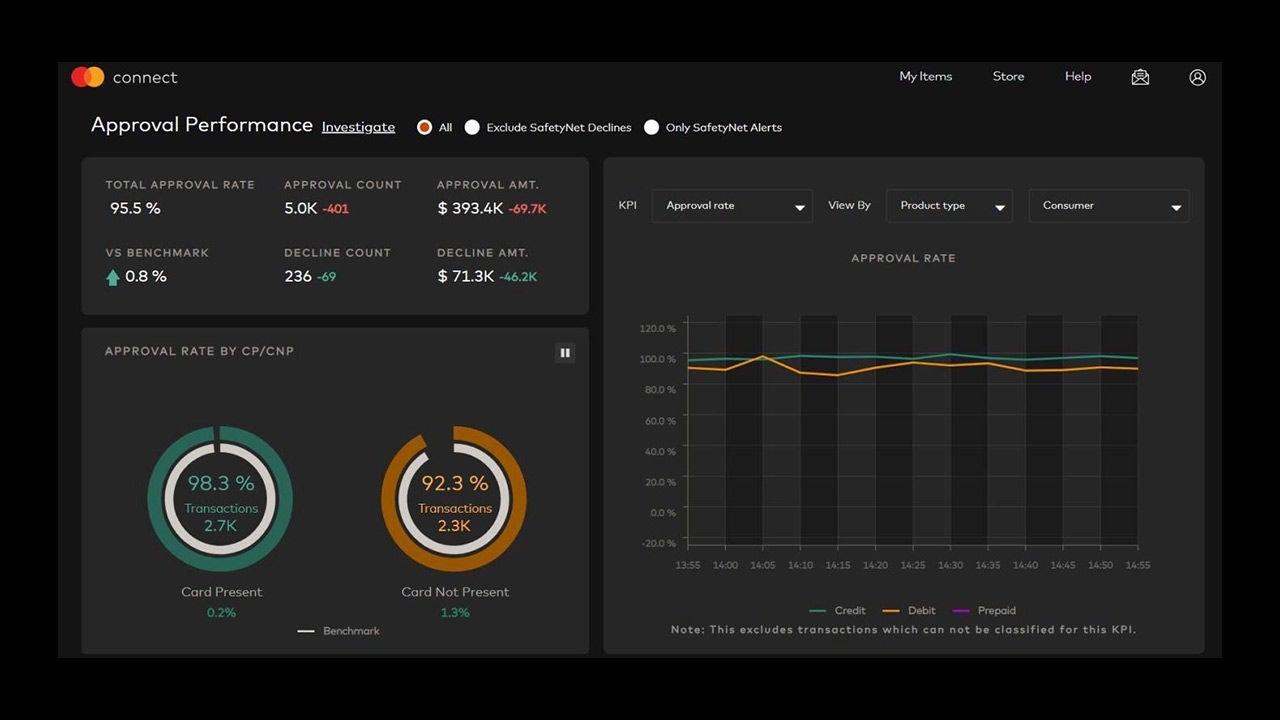Open the user profile icon
The width and height of the screenshot is (1280, 720).
click(x=1197, y=77)
